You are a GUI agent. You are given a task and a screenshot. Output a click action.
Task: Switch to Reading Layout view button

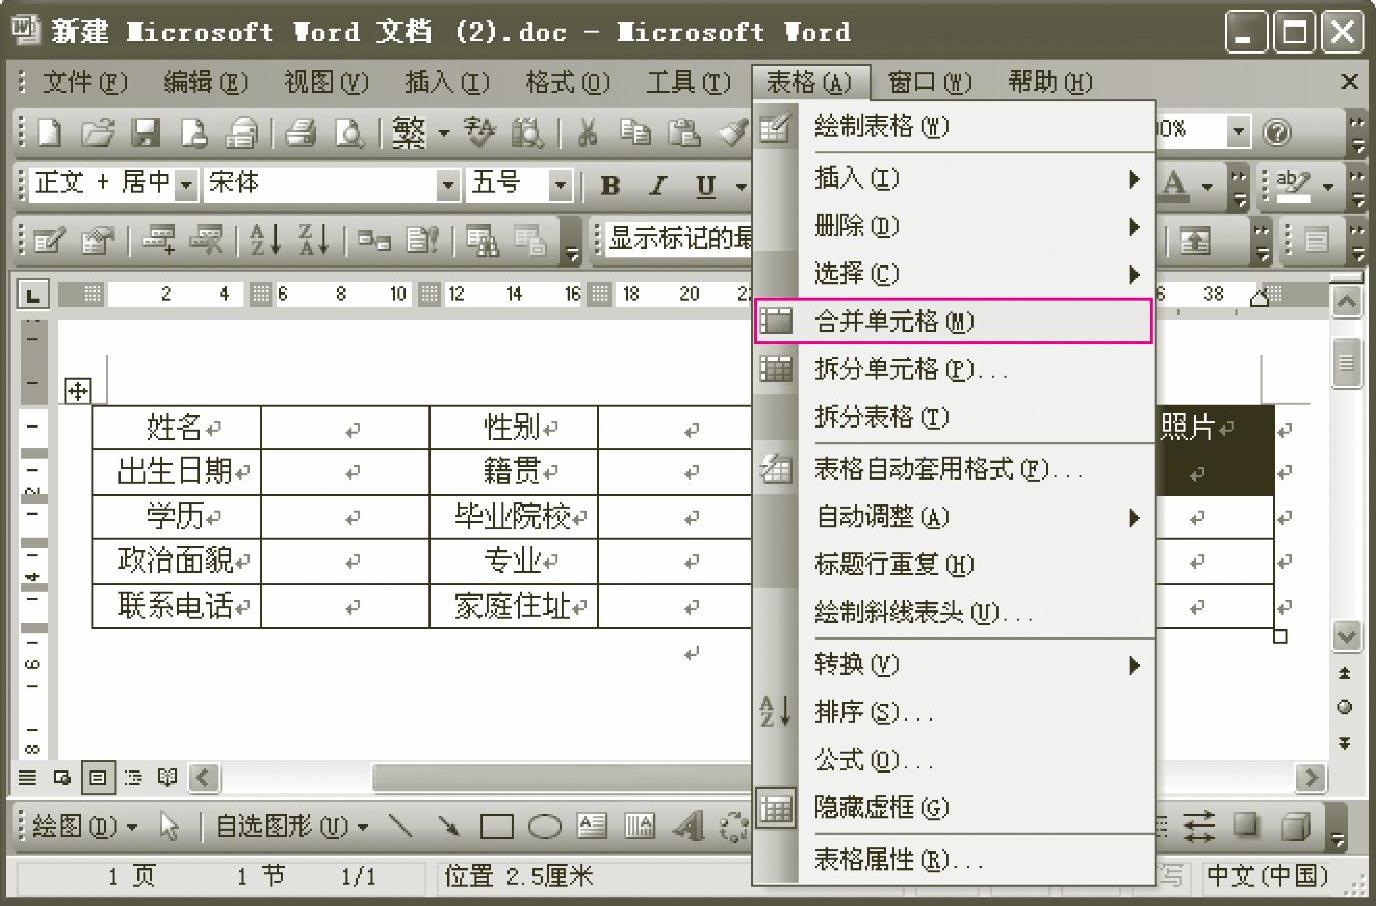coord(168,777)
